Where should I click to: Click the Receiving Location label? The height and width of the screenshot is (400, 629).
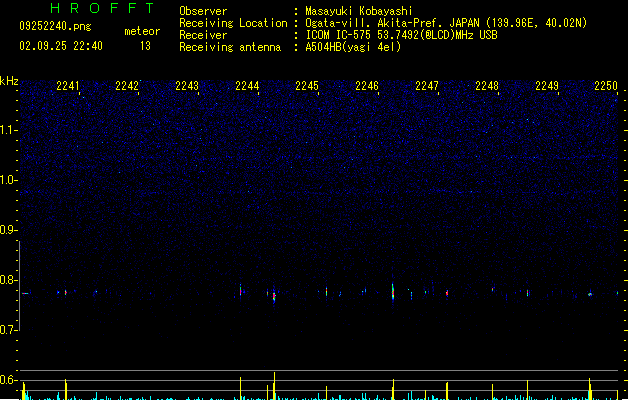click(x=233, y=23)
